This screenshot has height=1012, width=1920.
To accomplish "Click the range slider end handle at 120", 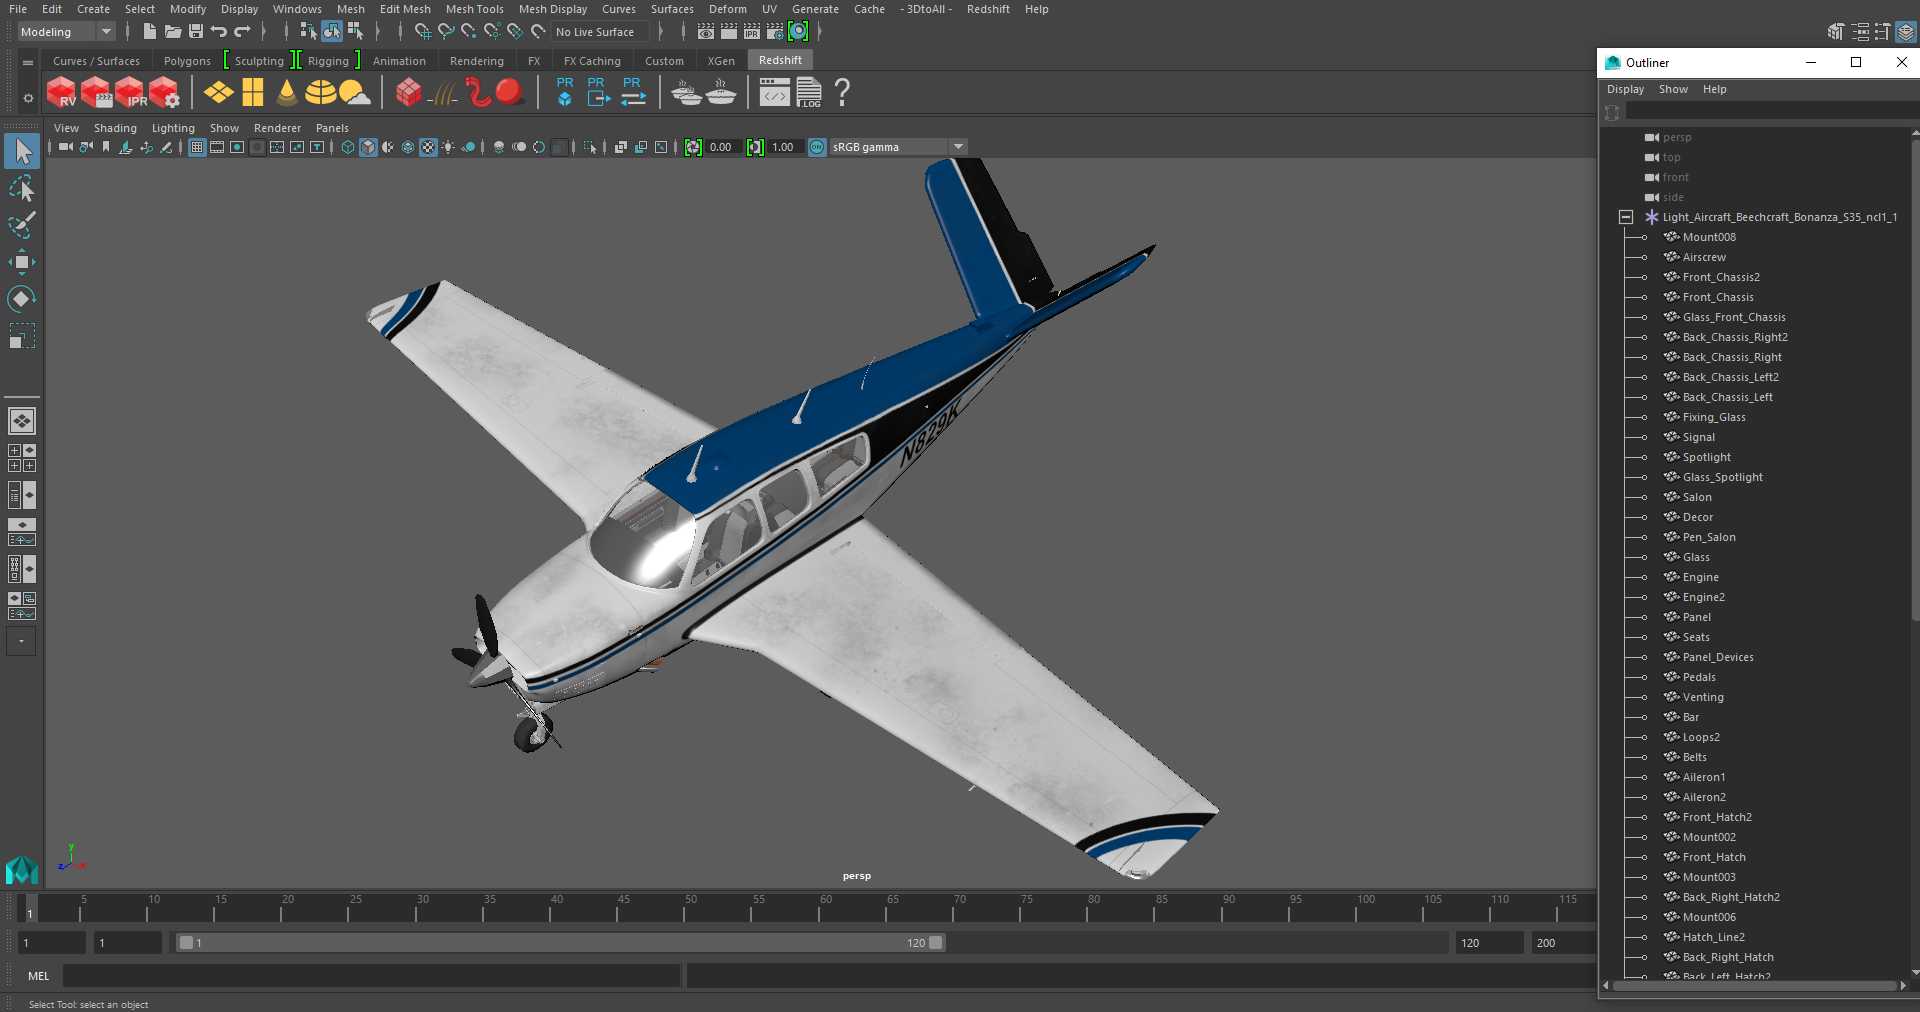I will click(x=936, y=943).
